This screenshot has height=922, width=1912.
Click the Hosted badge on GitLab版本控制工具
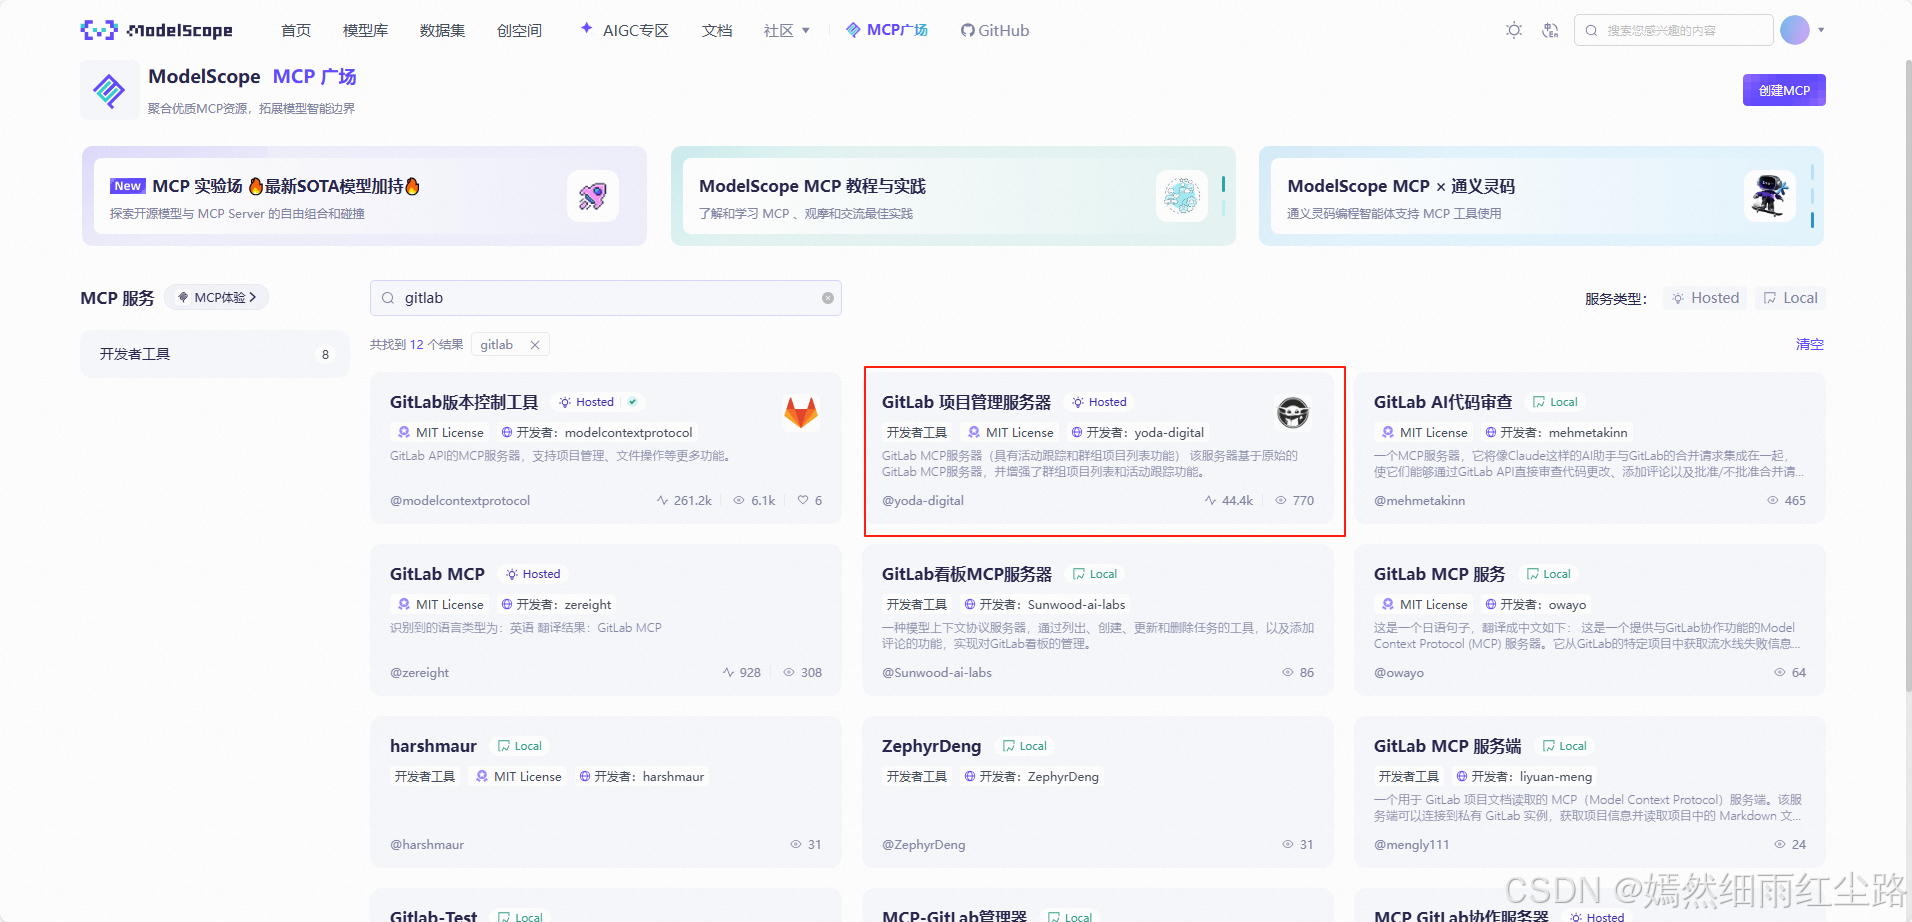[587, 402]
